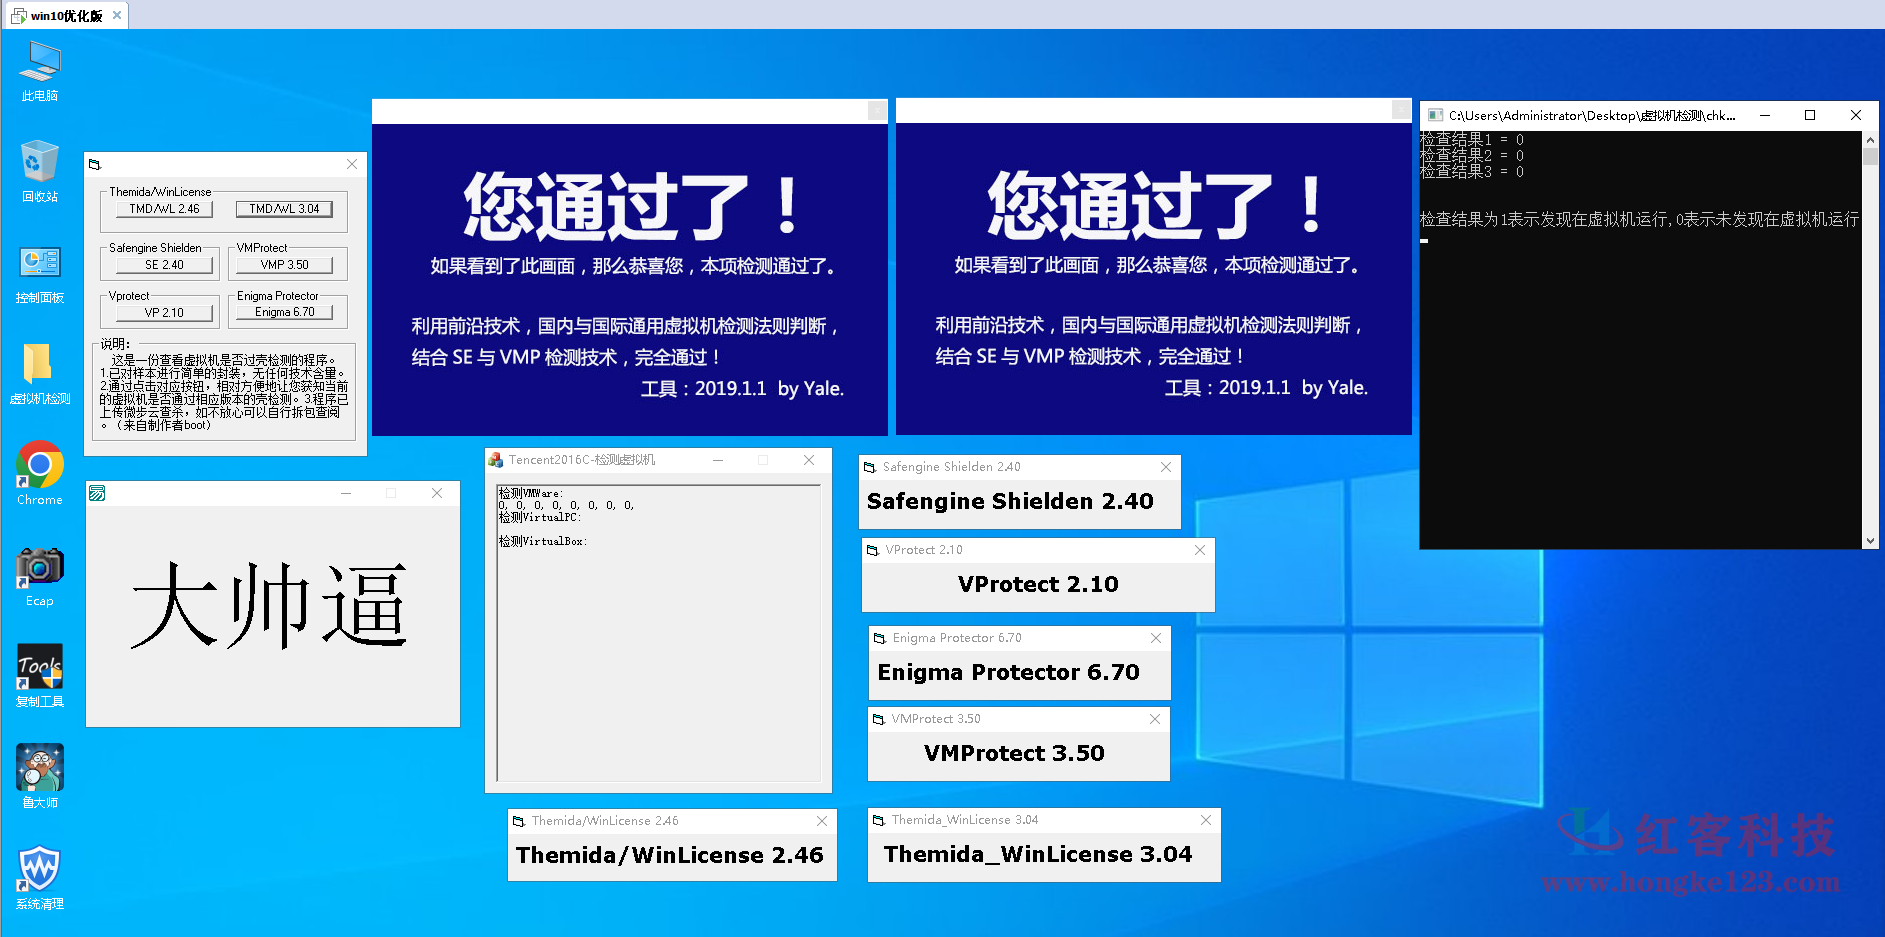Viewport: 1885px width, 937px height.
Task: Open the 回收站 recycle bin icon
Action: pyautogui.click(x=40, y=172)
